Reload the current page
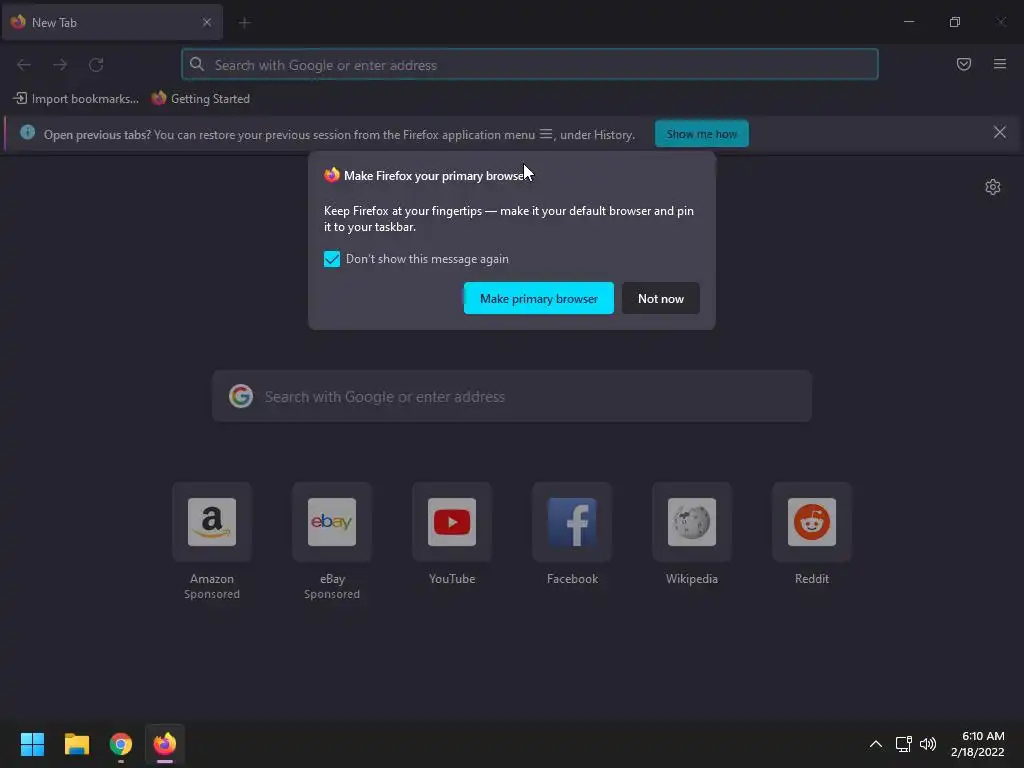1024x768 pixels. pos(96,65)
